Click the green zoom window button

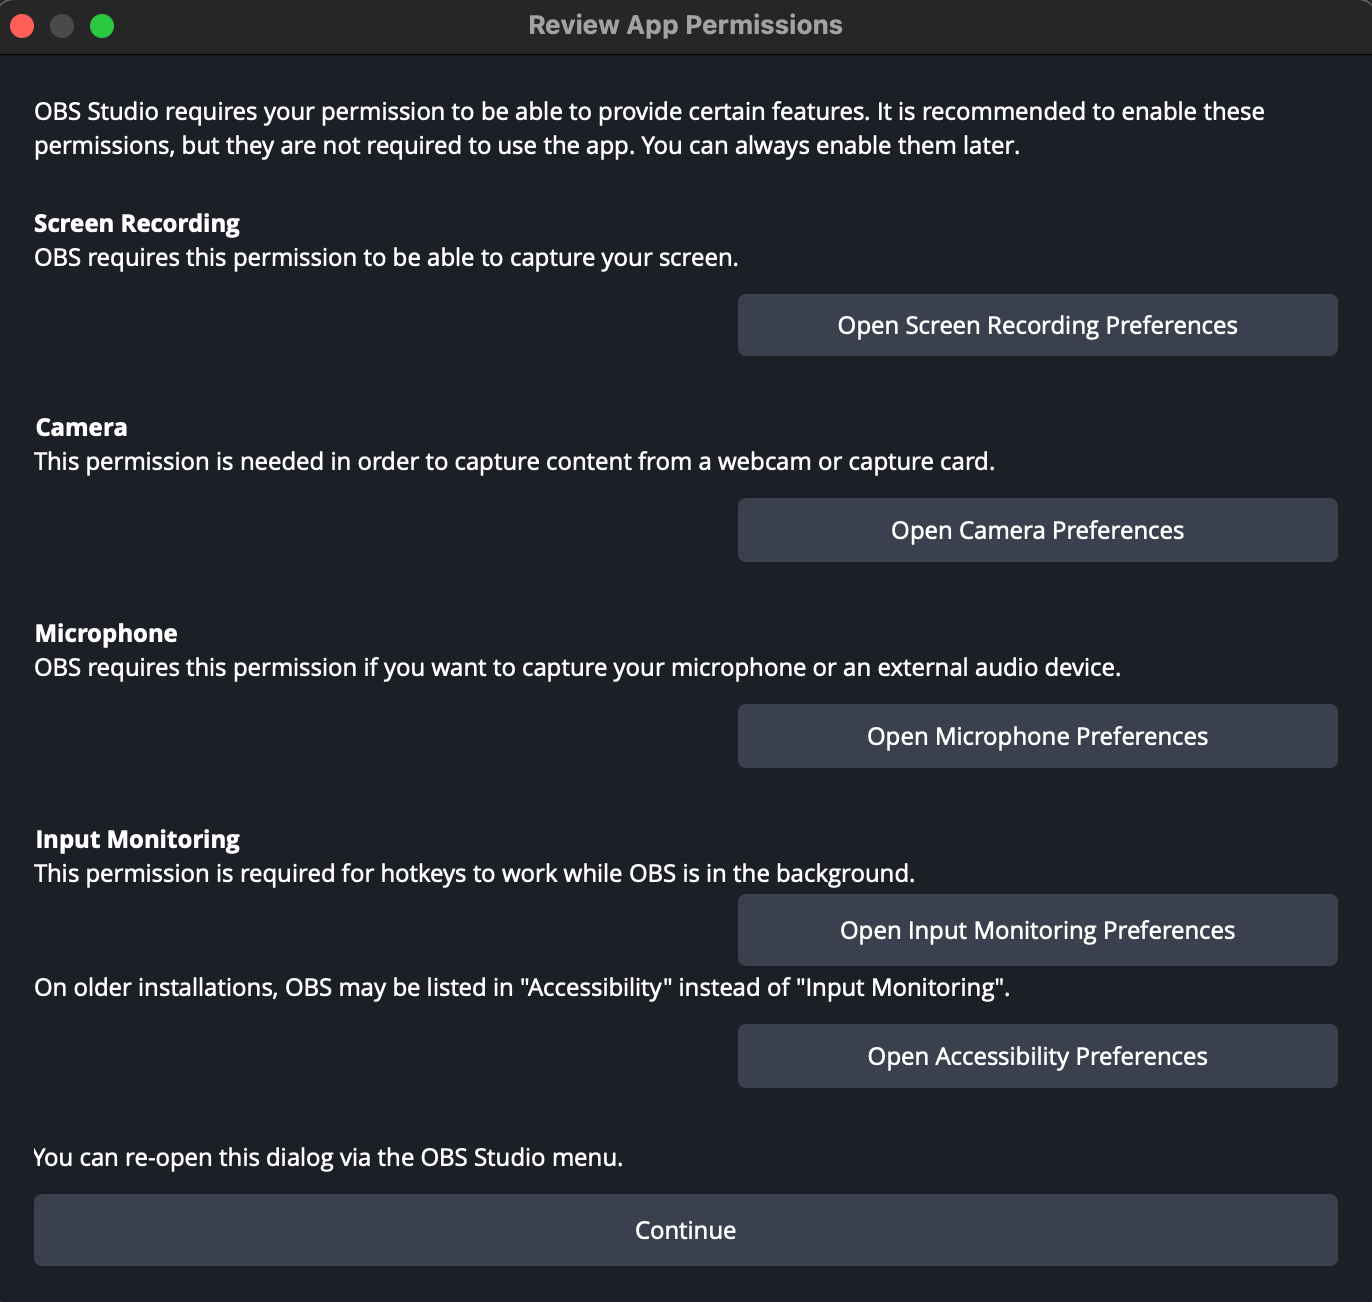coord(102,26)
